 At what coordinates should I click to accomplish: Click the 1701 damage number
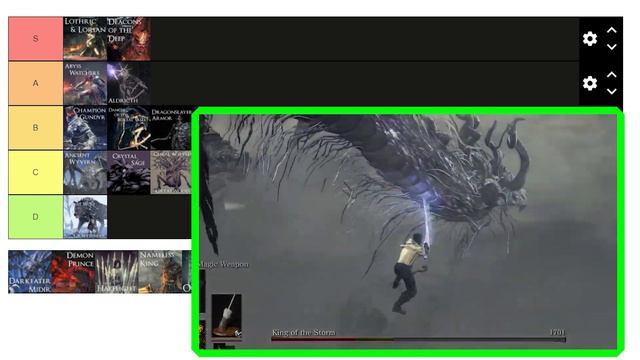click(557, 332)
